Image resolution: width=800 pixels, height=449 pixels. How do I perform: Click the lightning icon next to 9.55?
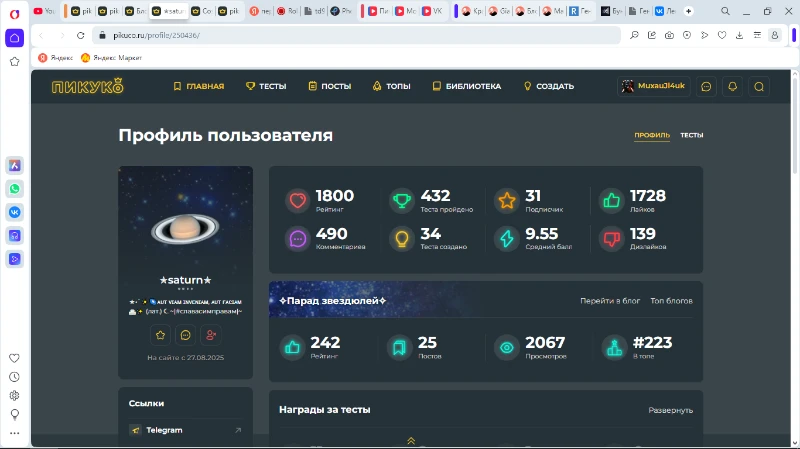[x=507, y=238]
